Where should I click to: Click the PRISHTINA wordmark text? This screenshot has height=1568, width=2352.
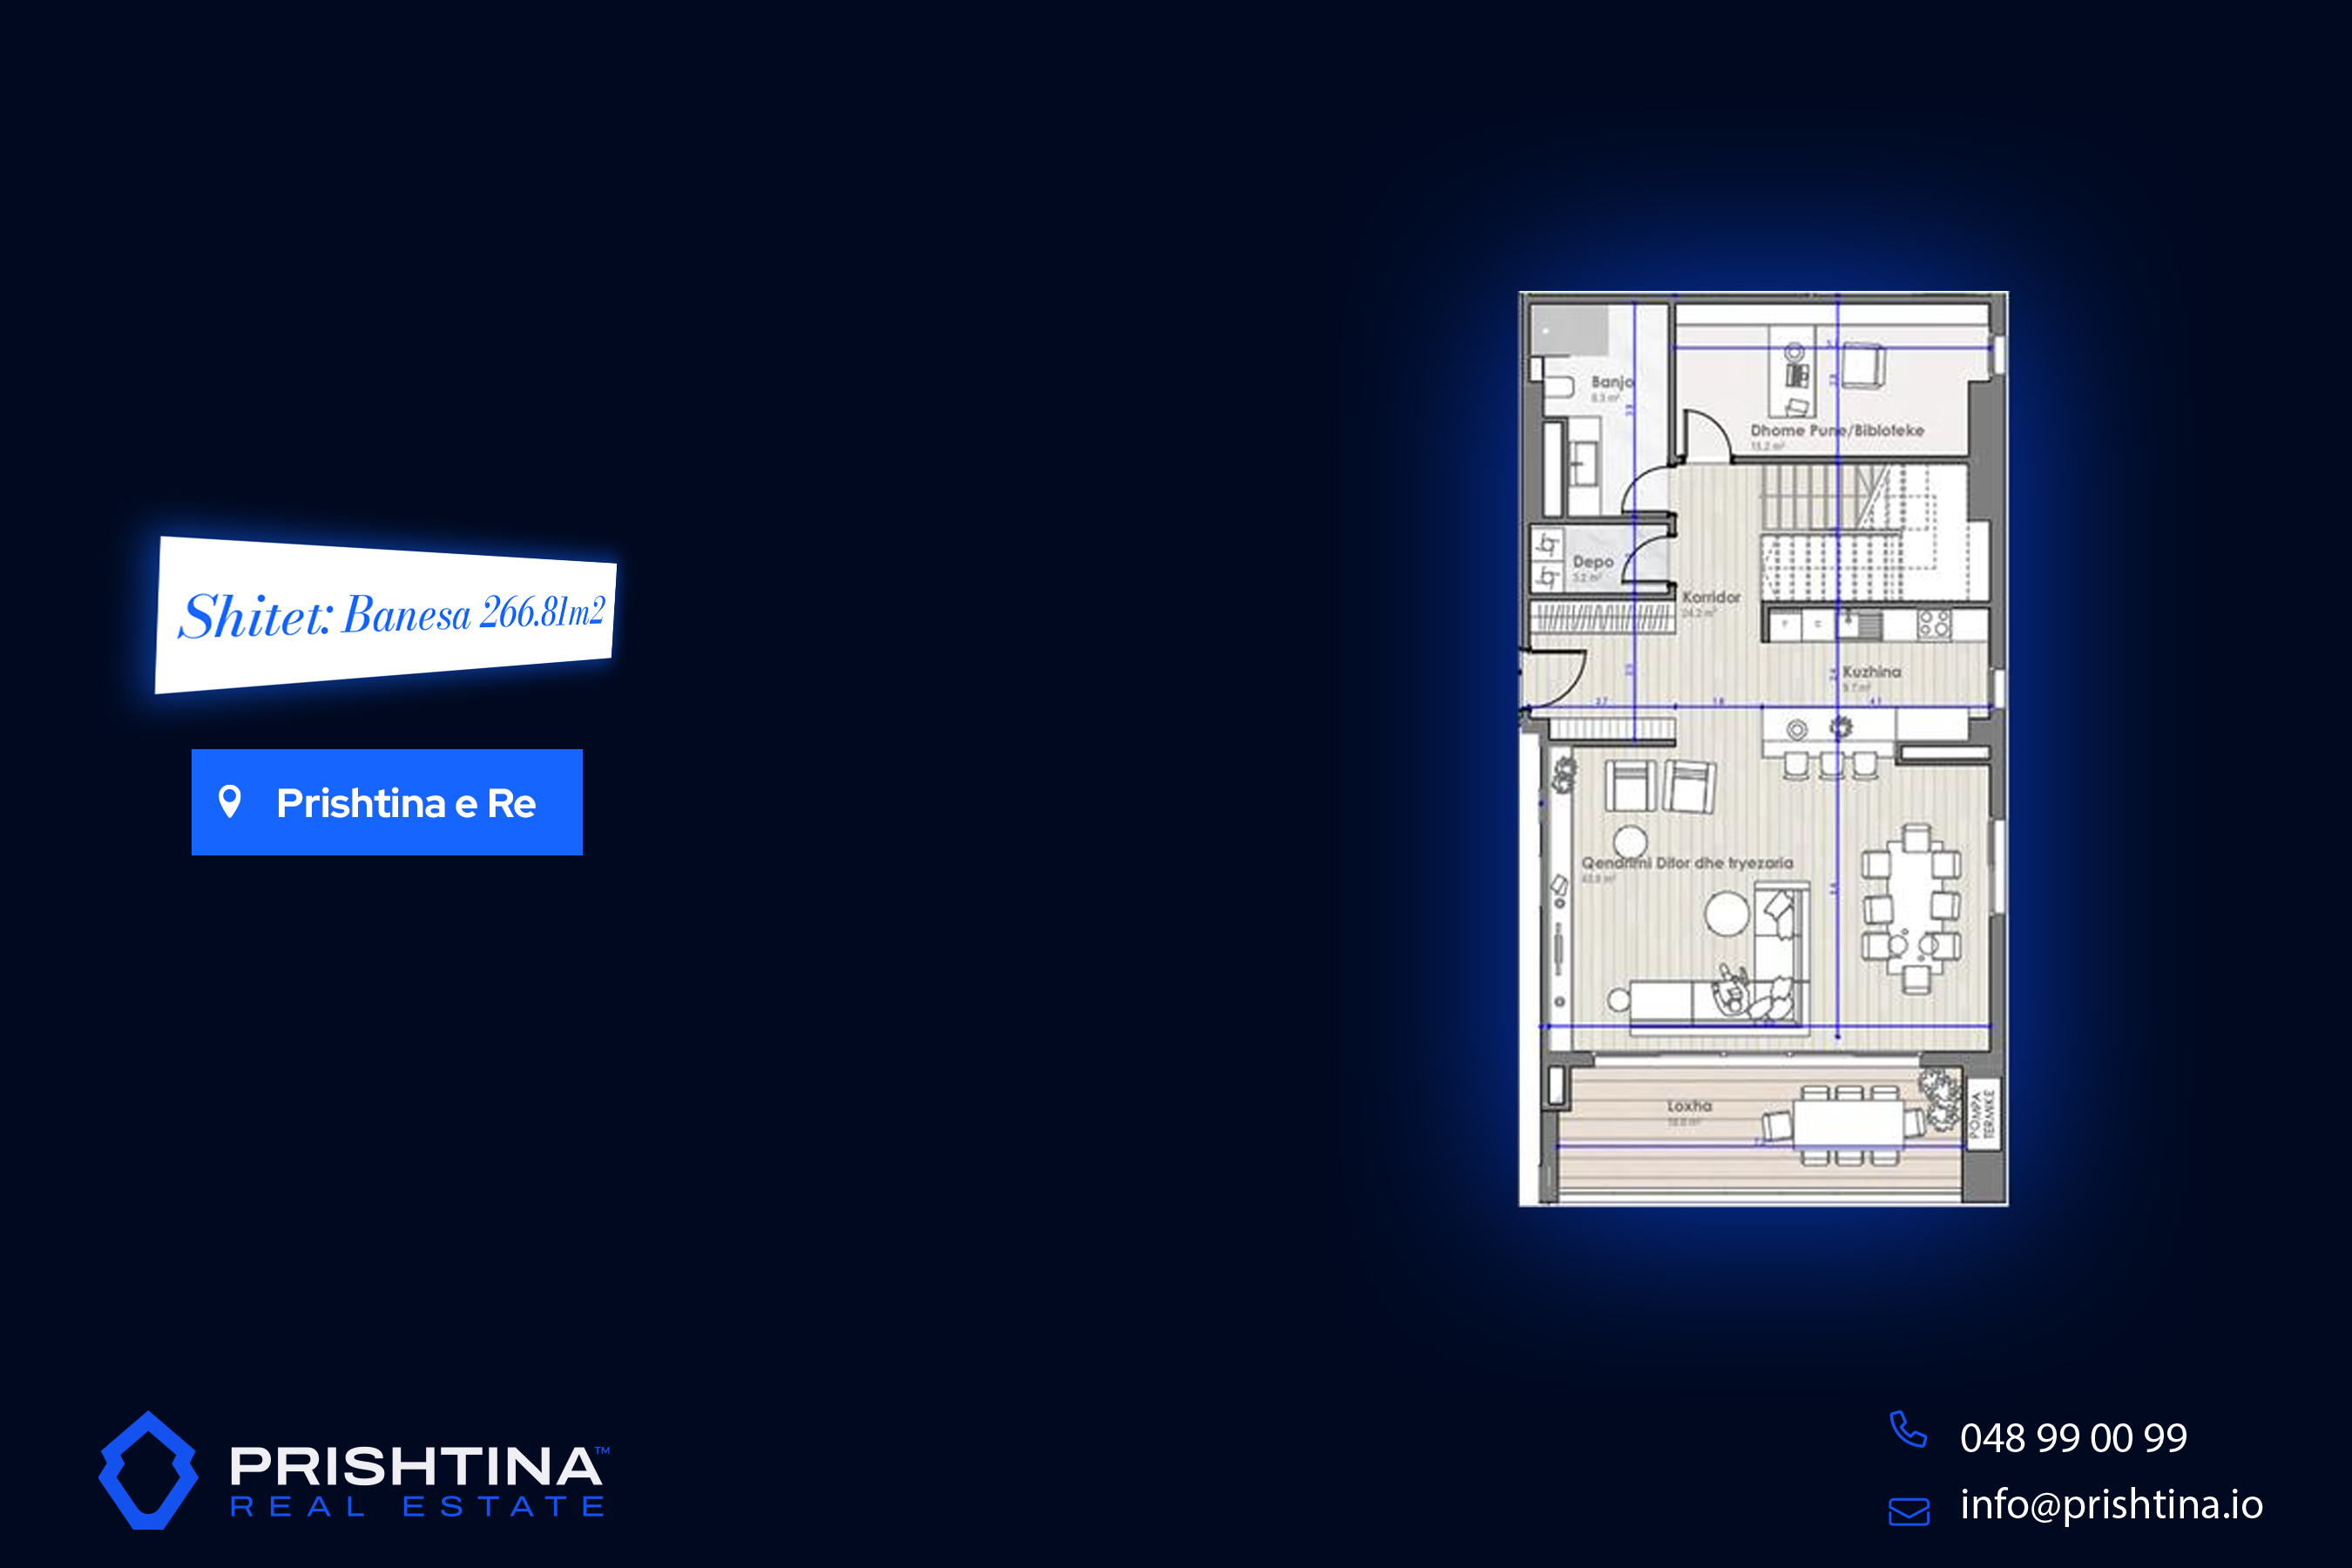(x=415, y=1467)
